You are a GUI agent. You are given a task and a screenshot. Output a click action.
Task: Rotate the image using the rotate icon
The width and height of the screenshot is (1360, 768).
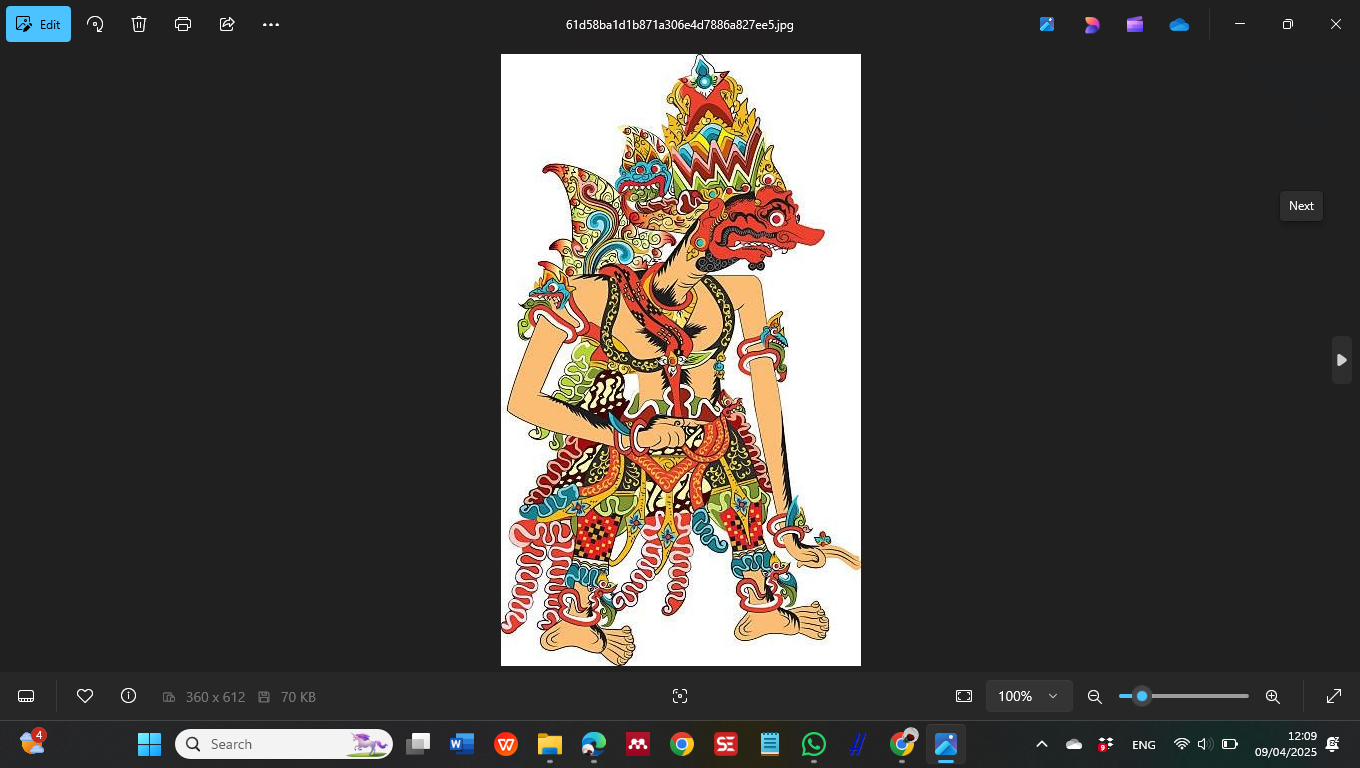[95, 24]
